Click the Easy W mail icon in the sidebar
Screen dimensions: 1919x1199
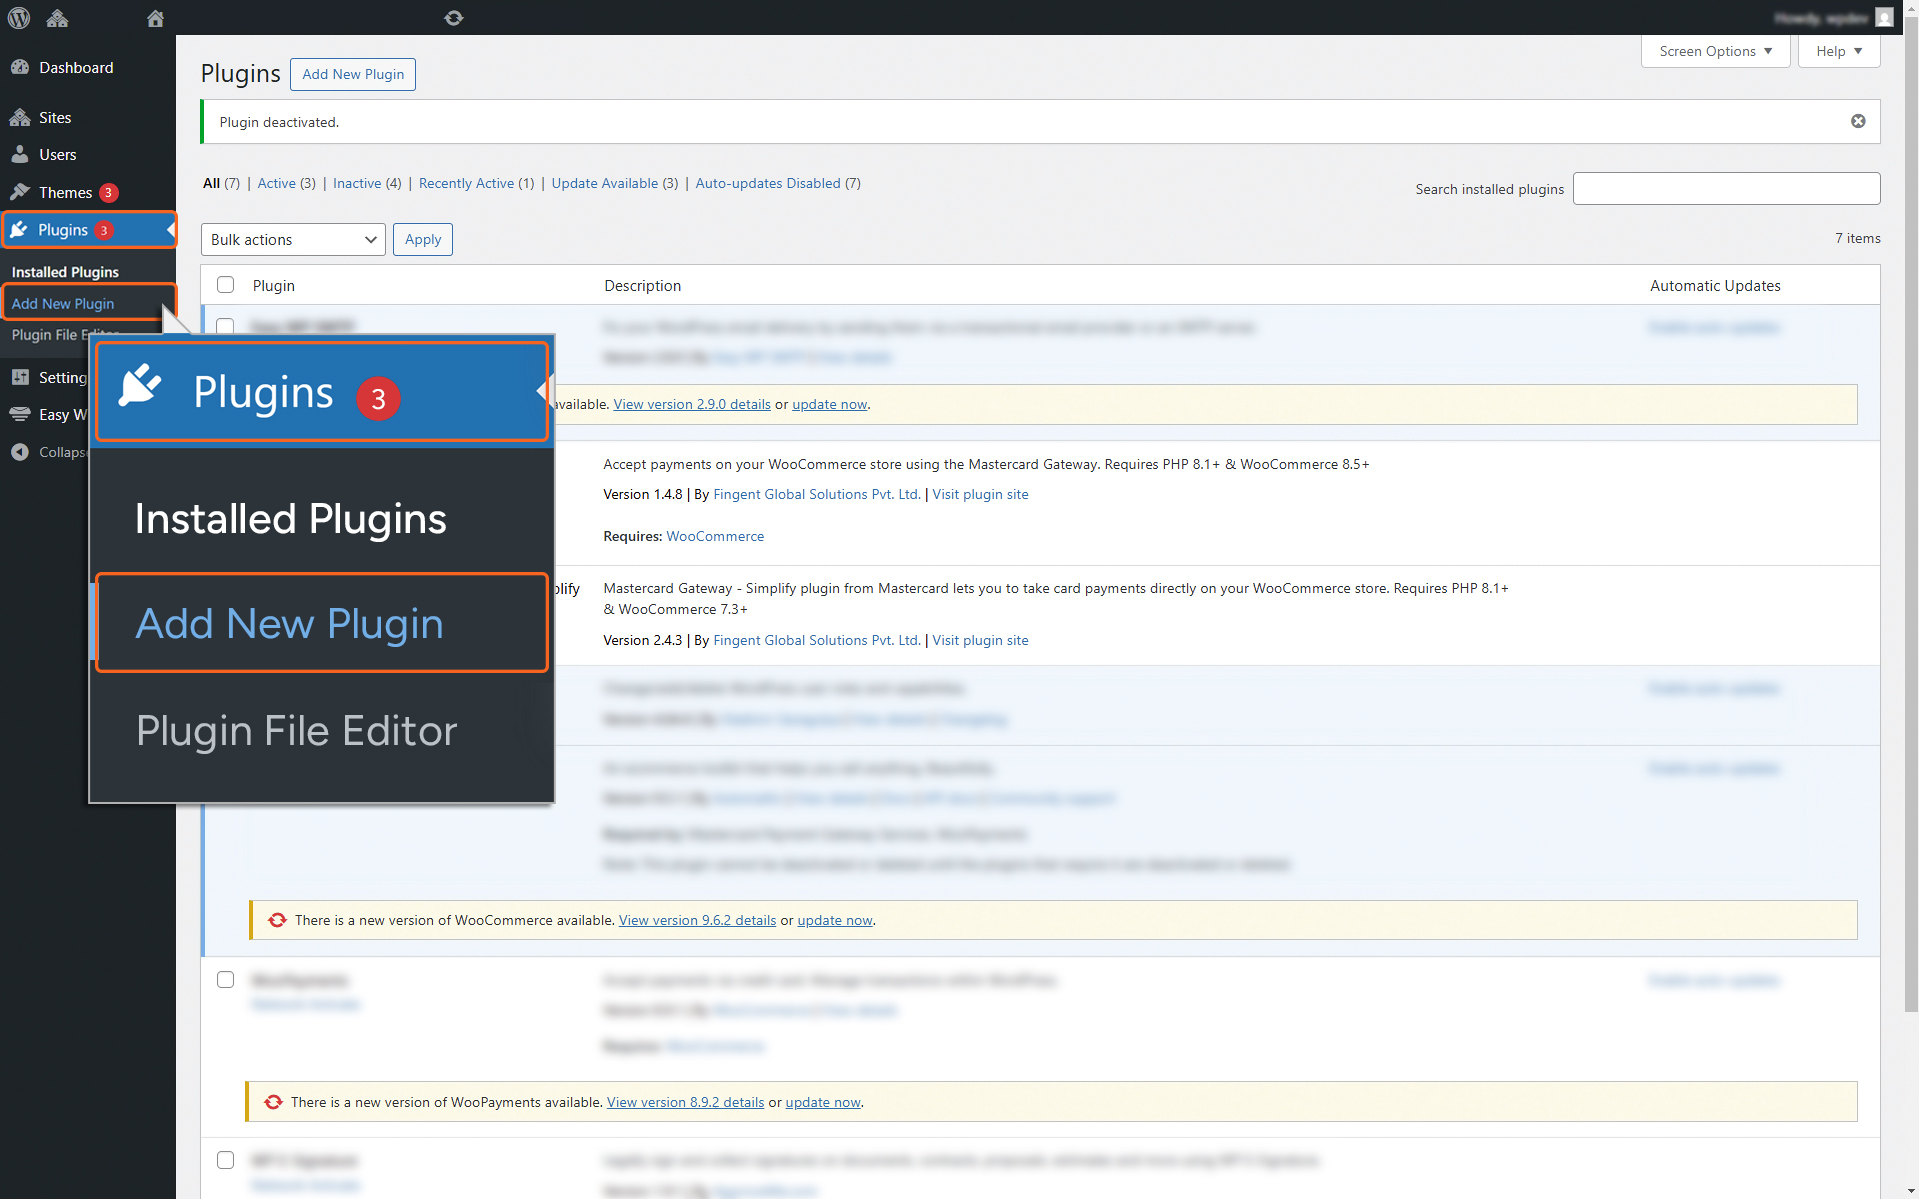click(x=20, y=414)
